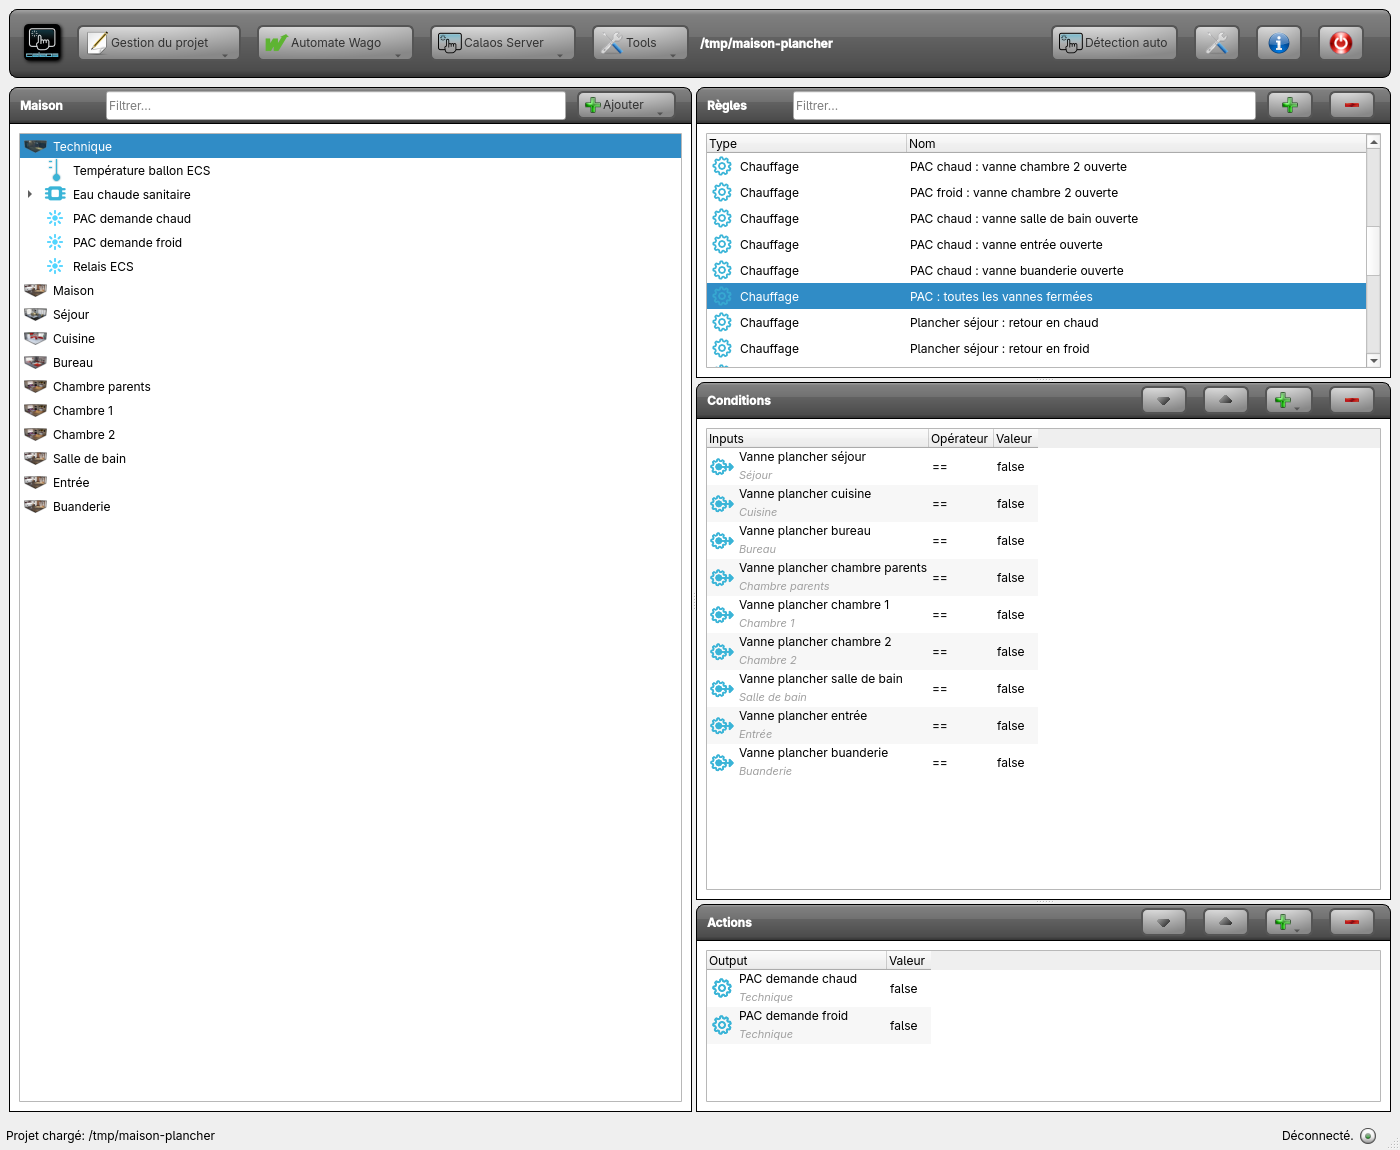1400x1150 pixels.
Task: Open the Gestion du projet menu
Action: (159, 43)
